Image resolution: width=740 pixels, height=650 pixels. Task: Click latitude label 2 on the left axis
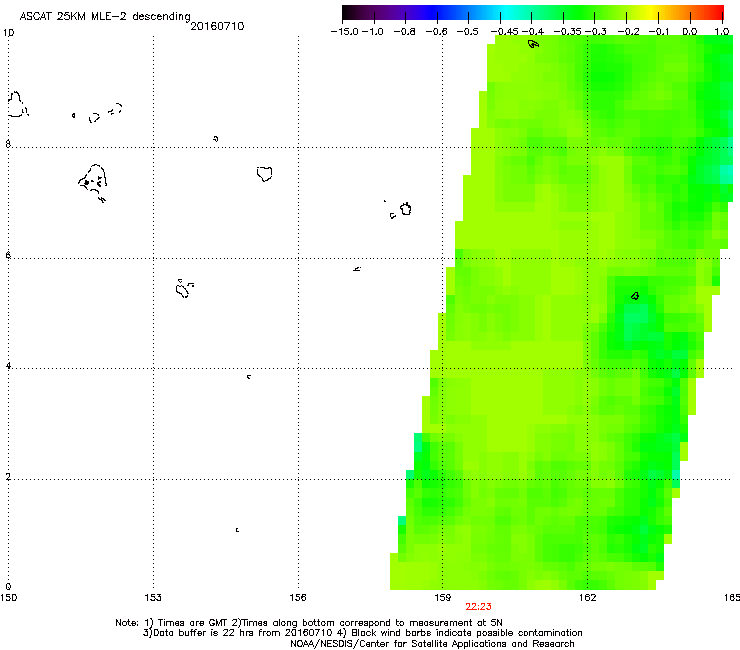coord(8,477)
